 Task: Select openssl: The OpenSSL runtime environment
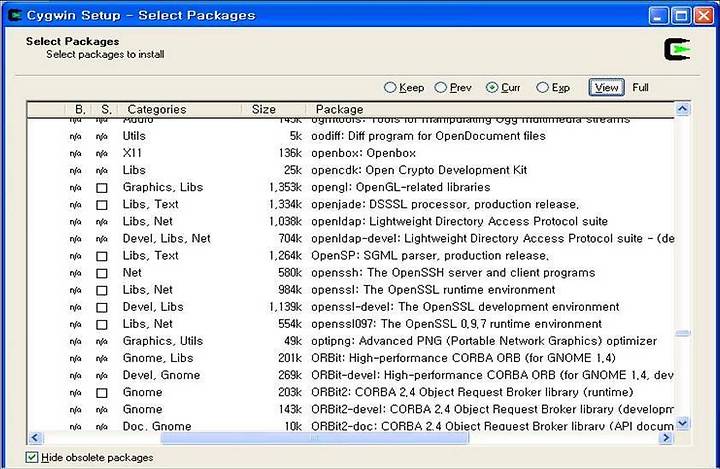(x=433, y=289)
